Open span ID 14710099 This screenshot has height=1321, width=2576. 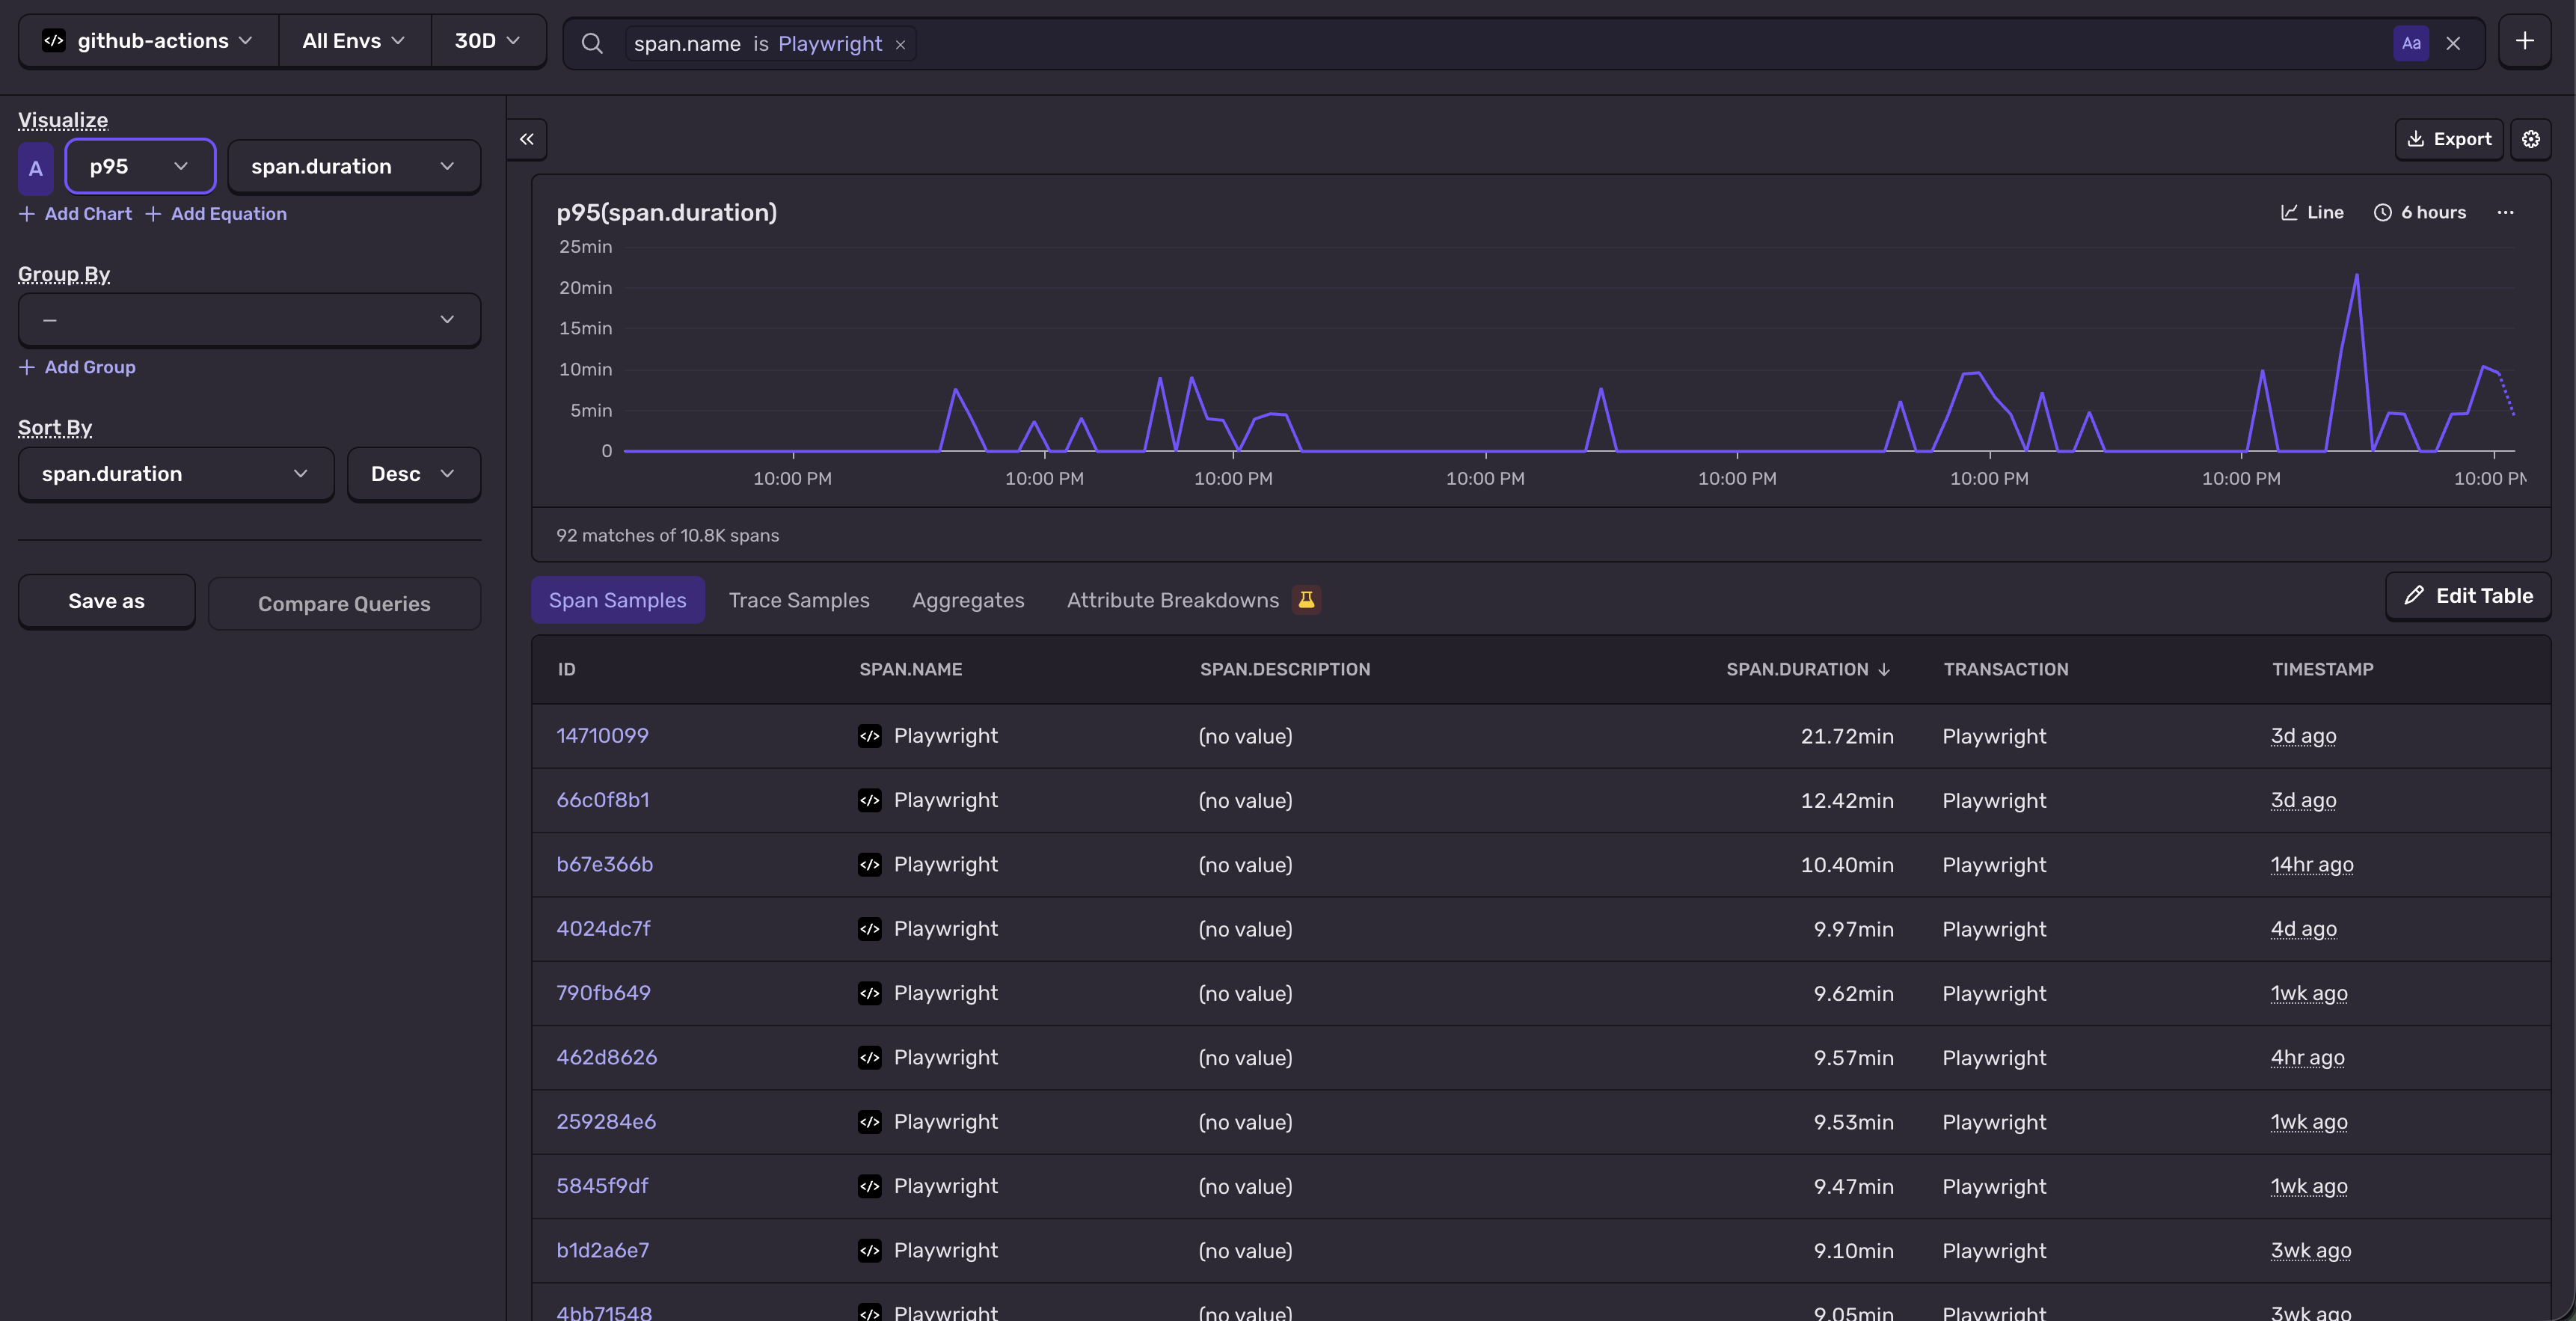[602, 736]
